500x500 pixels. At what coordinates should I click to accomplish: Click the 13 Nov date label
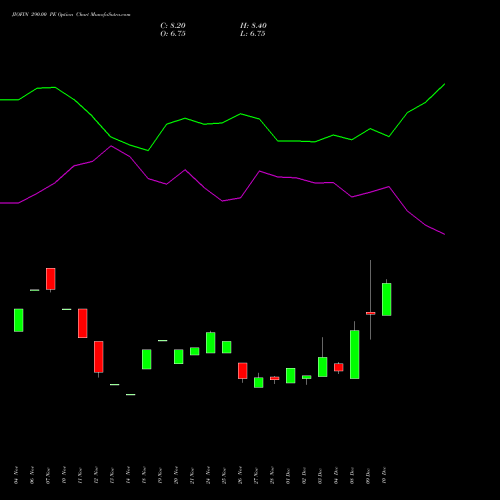coord(112,475)
